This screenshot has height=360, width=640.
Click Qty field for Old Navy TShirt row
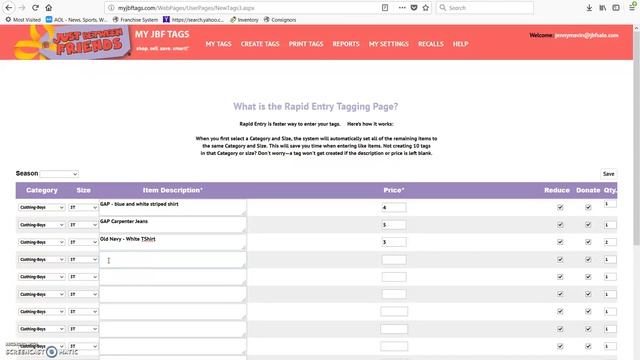[x=610, y=242]
